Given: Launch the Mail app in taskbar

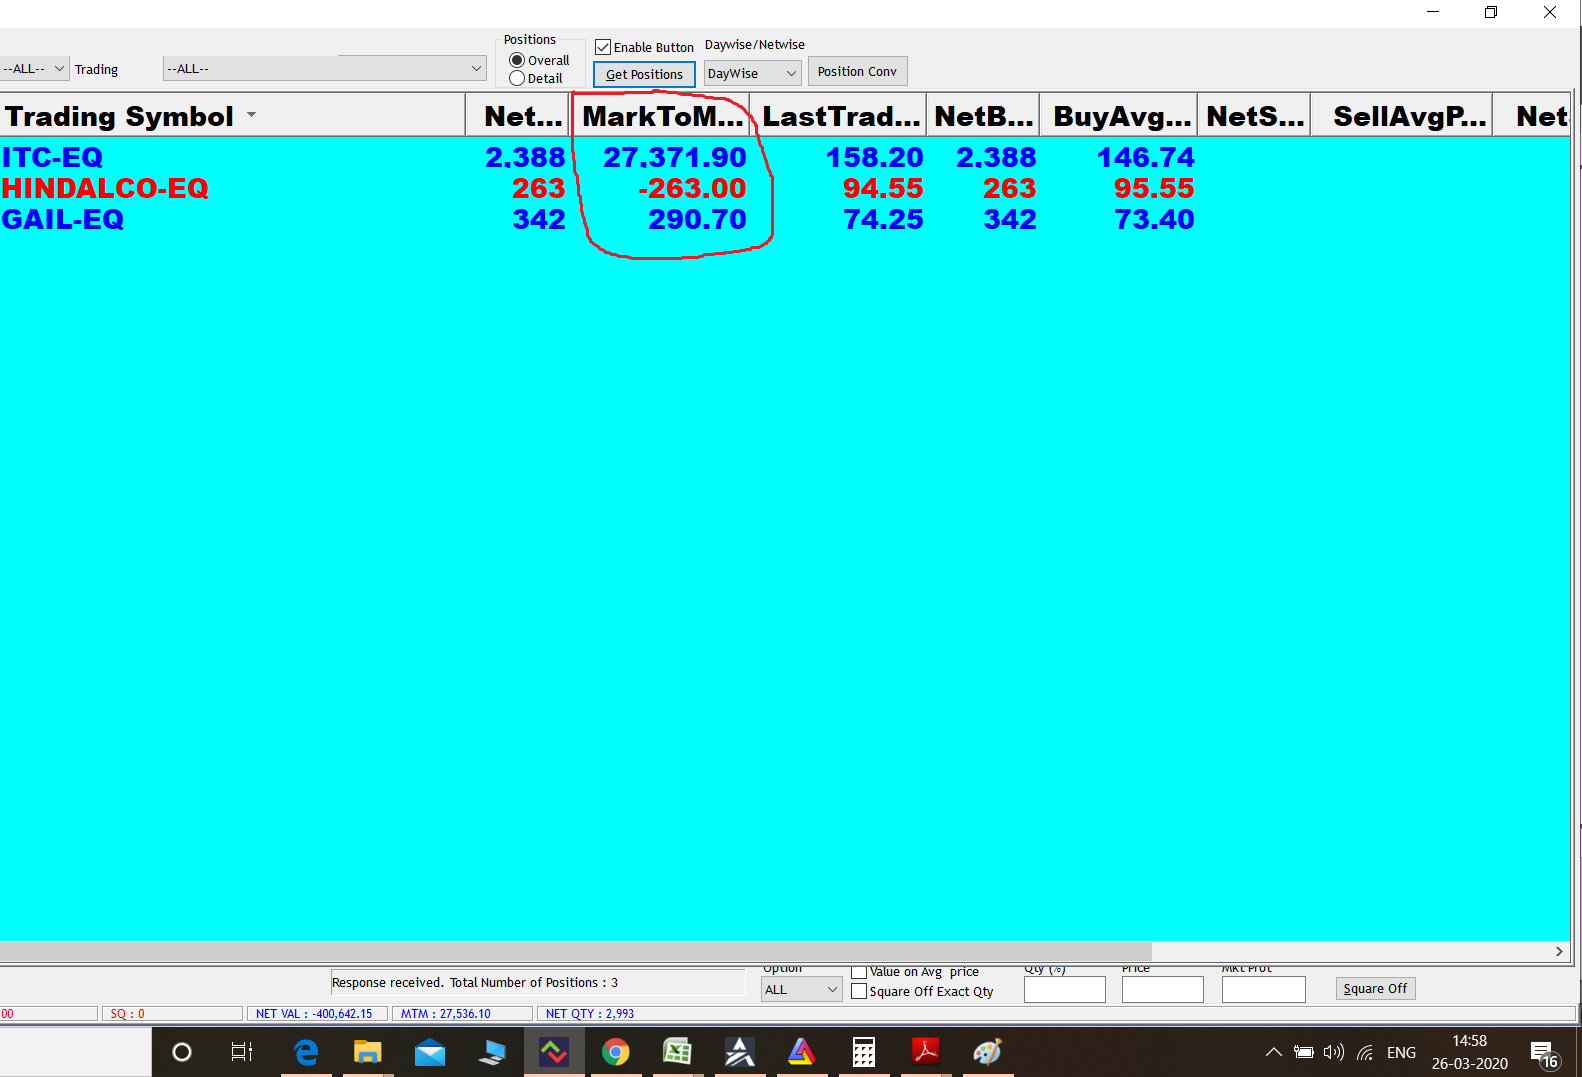Looking at the screenshot, I should tap(430, 1052).
